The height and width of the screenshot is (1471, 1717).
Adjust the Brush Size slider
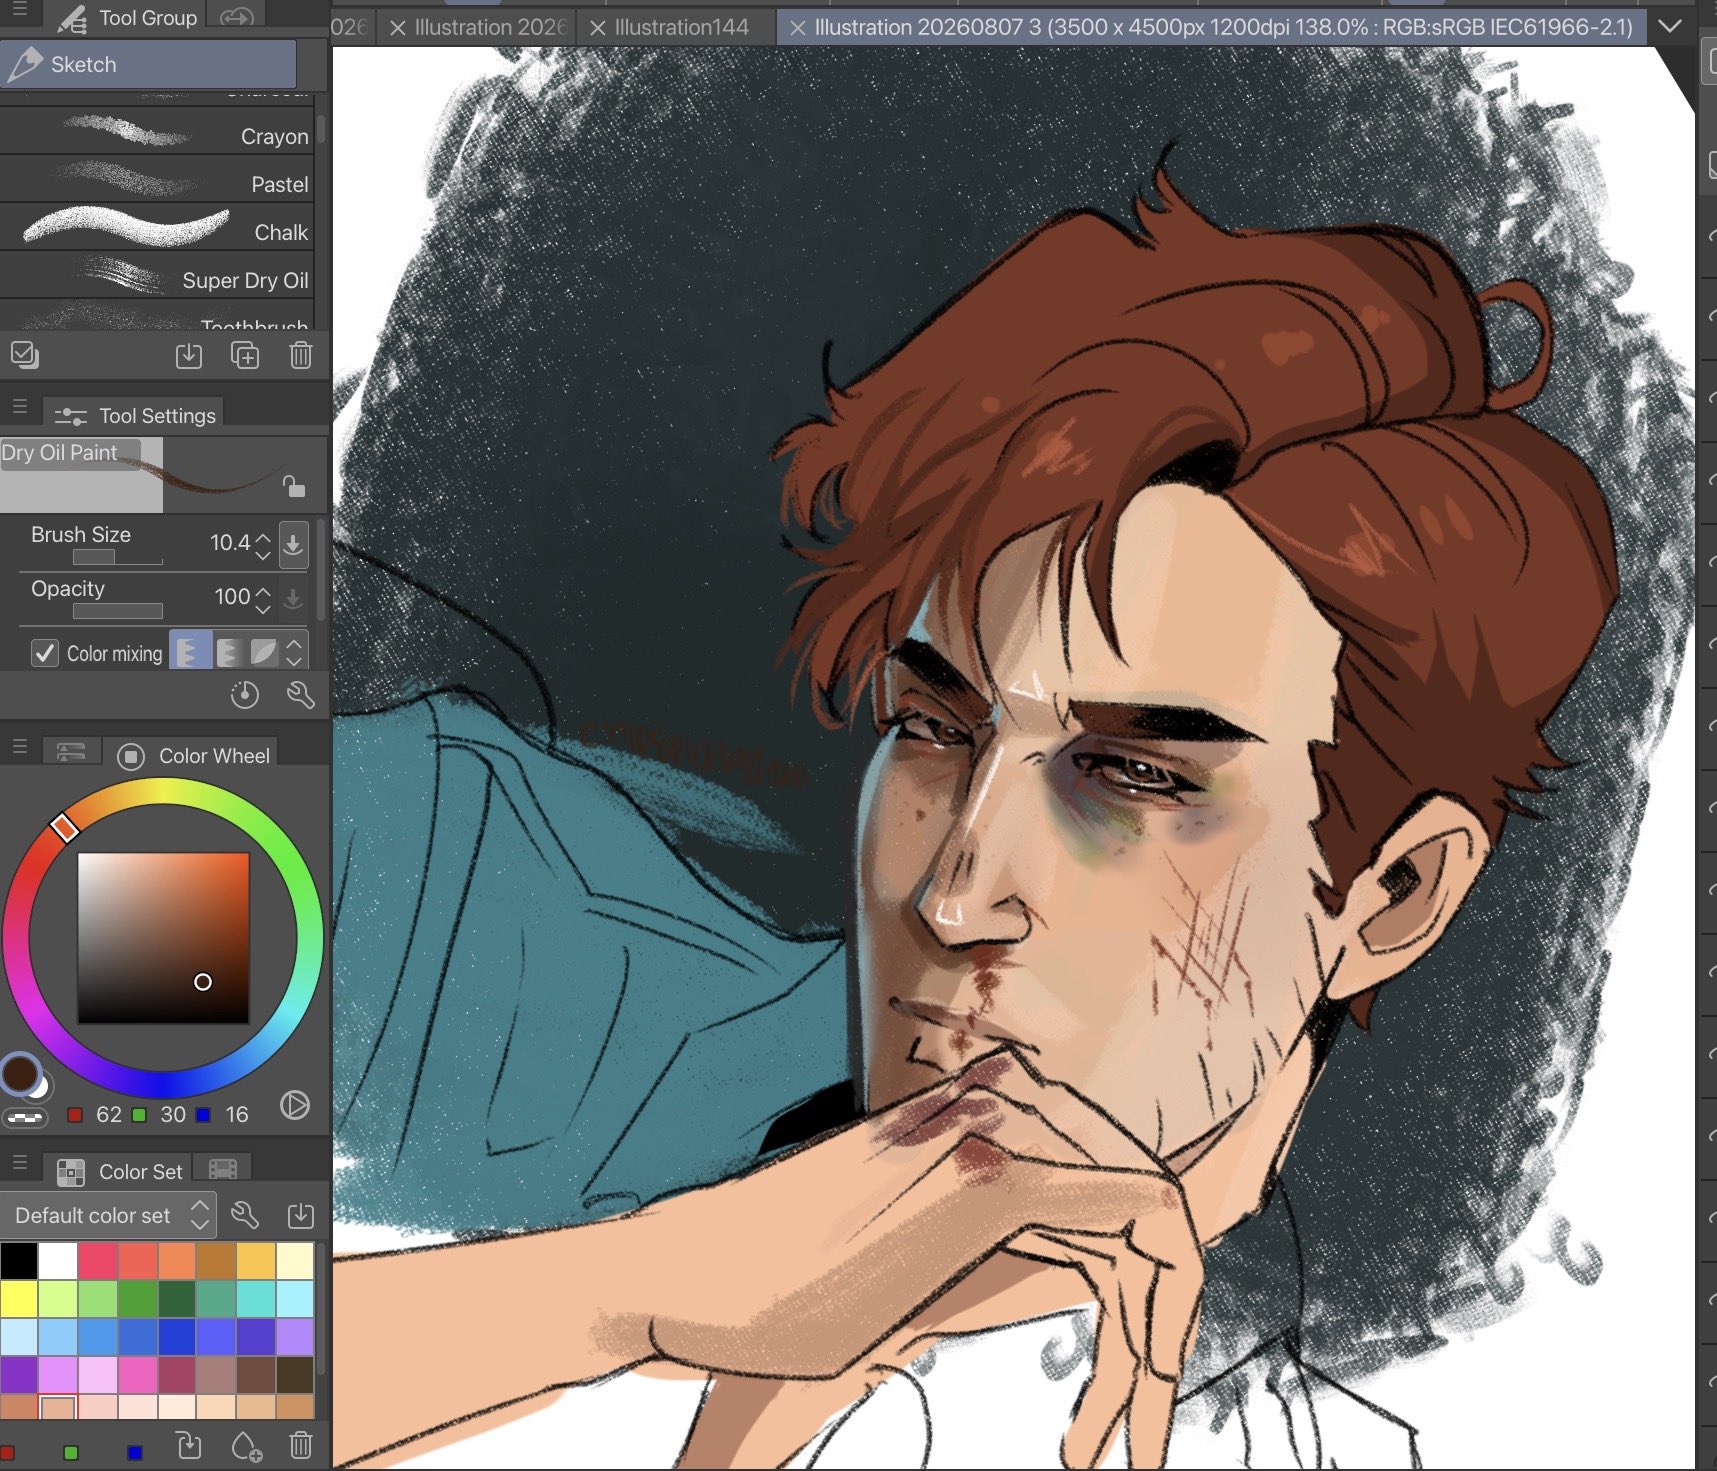click(x=117, y=558)
